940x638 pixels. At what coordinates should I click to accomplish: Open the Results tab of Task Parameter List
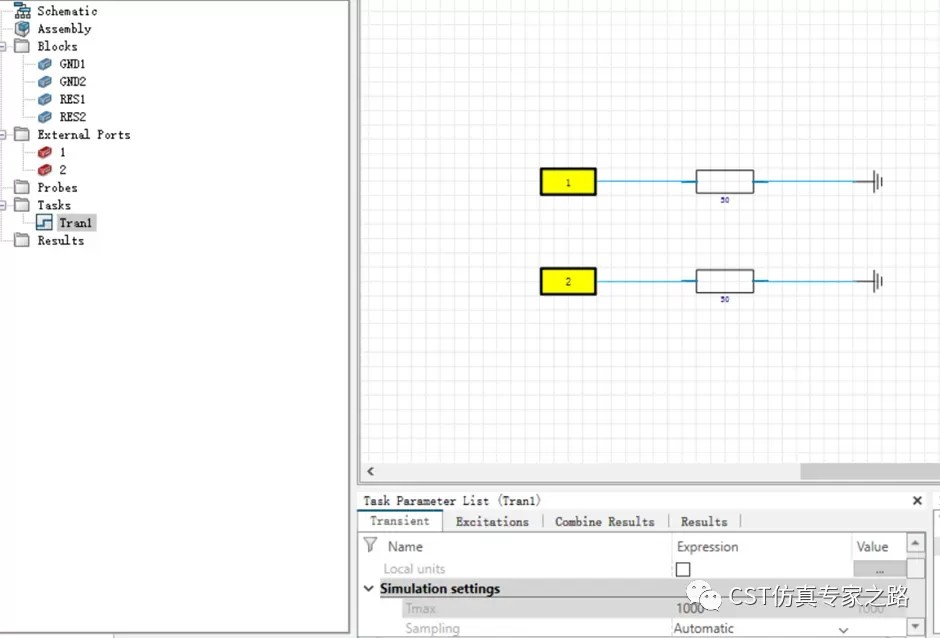[x=704, y=521]
